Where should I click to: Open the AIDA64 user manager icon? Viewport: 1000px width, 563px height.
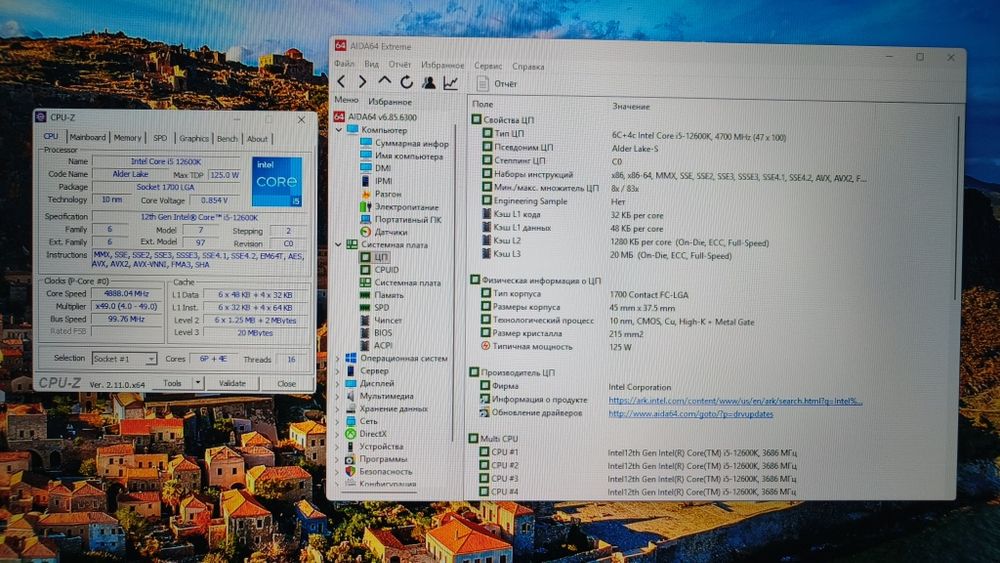click(429, 82)
